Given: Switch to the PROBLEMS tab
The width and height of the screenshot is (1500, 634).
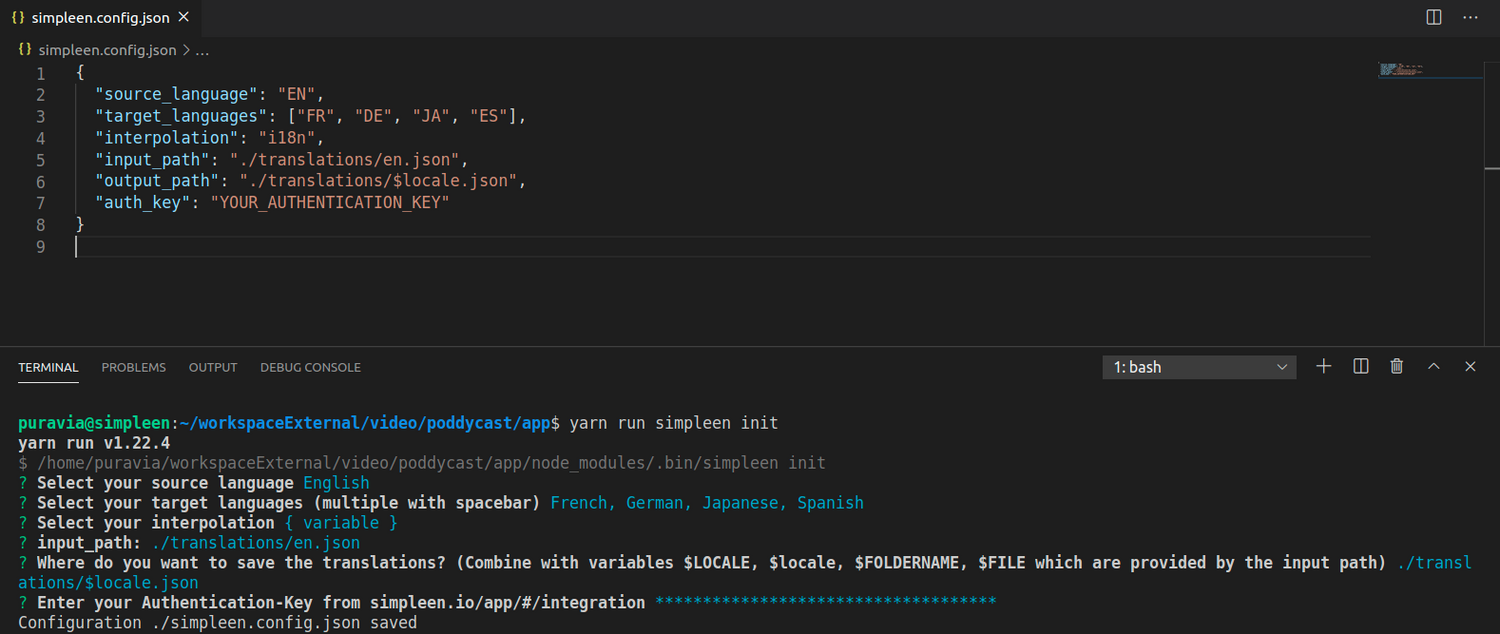Looking at the screenshot, I should pos(133,367).
